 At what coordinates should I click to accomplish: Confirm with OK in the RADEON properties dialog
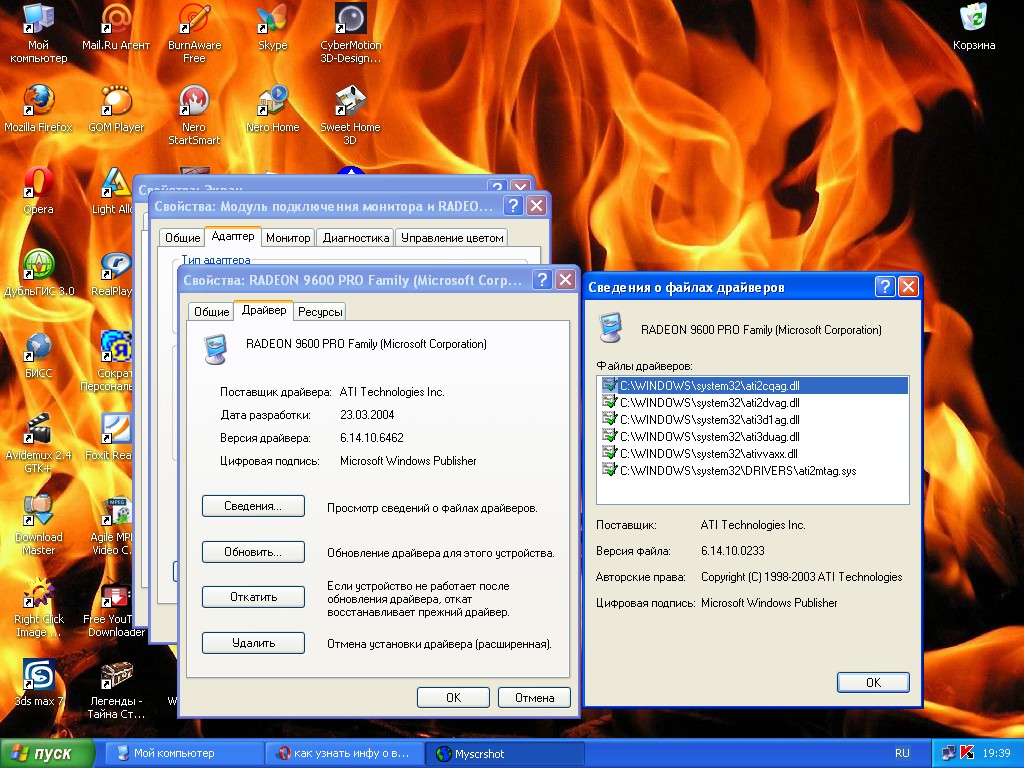453,697
